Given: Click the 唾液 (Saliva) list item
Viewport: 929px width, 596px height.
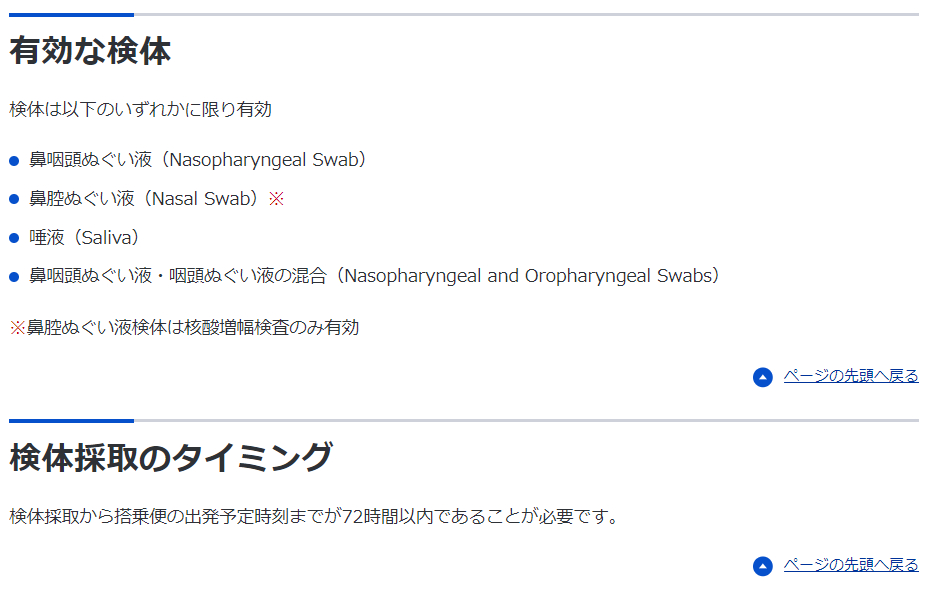Looking at the screenshot, I should pos(84,238).
